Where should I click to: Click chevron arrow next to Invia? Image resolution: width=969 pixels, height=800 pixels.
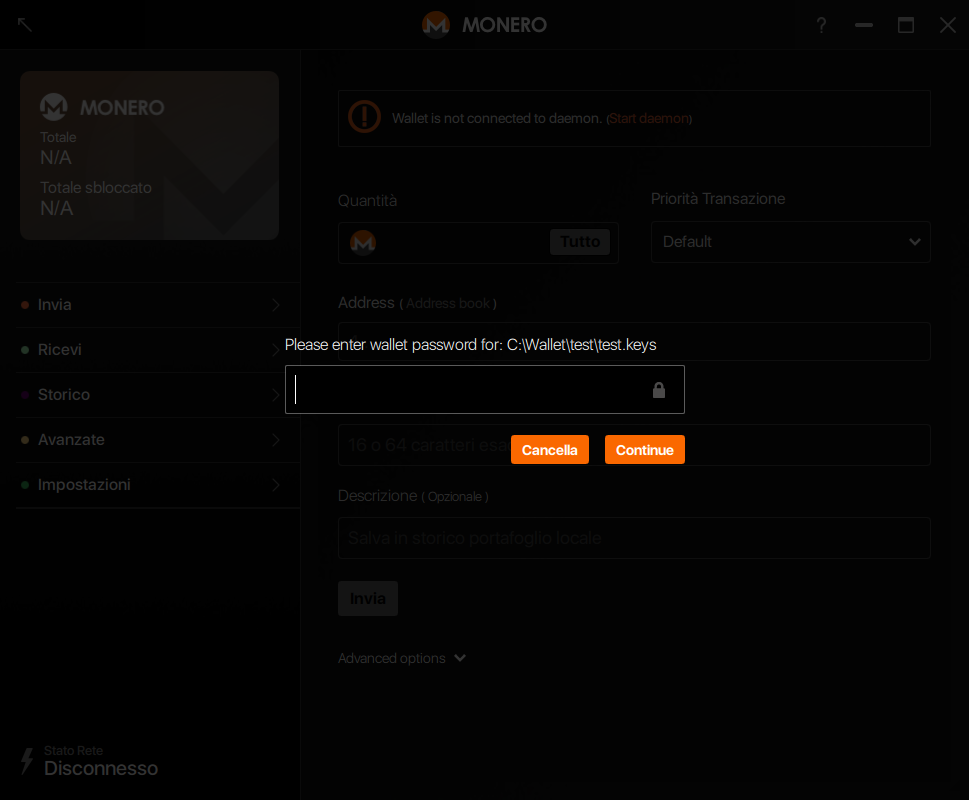click(276, 305)
